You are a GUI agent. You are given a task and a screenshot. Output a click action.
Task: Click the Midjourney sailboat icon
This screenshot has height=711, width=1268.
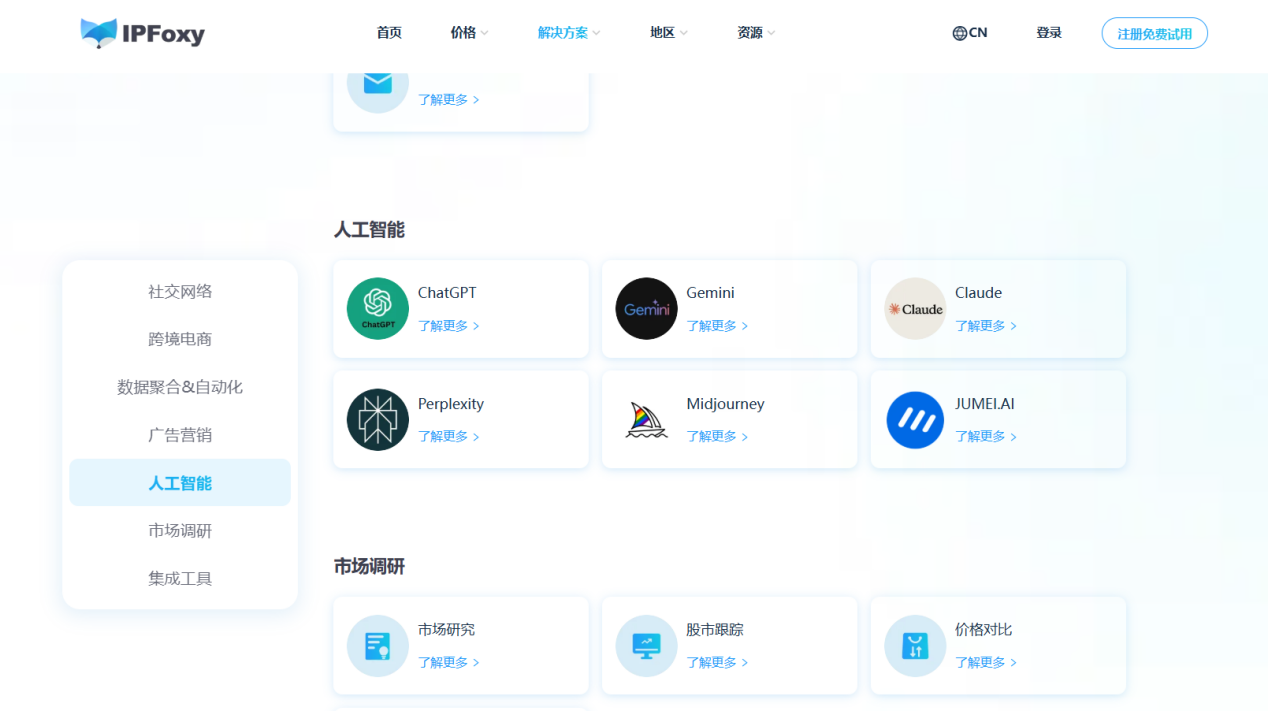(646, 420)
